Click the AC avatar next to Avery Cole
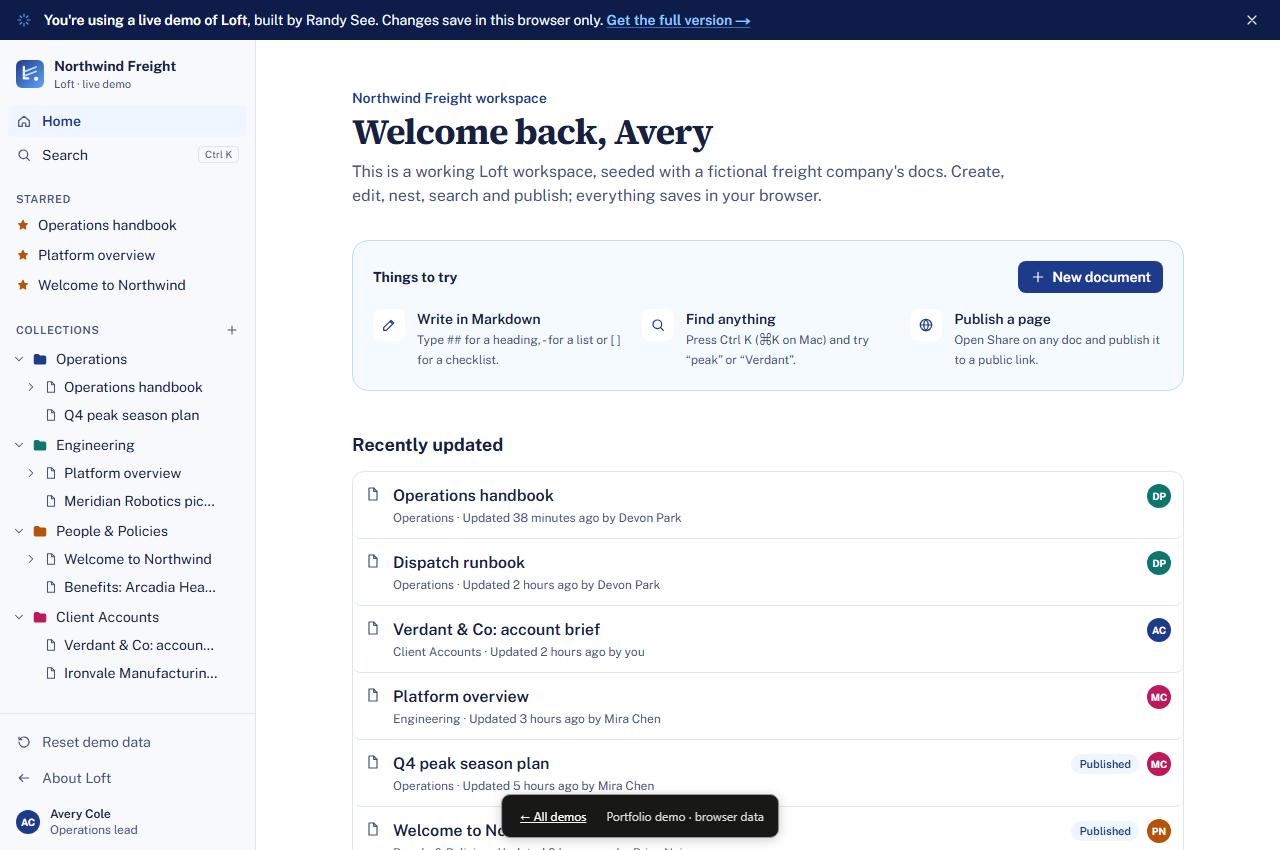Viewport: 1280px width, 850px height. (x=28, y=822)
